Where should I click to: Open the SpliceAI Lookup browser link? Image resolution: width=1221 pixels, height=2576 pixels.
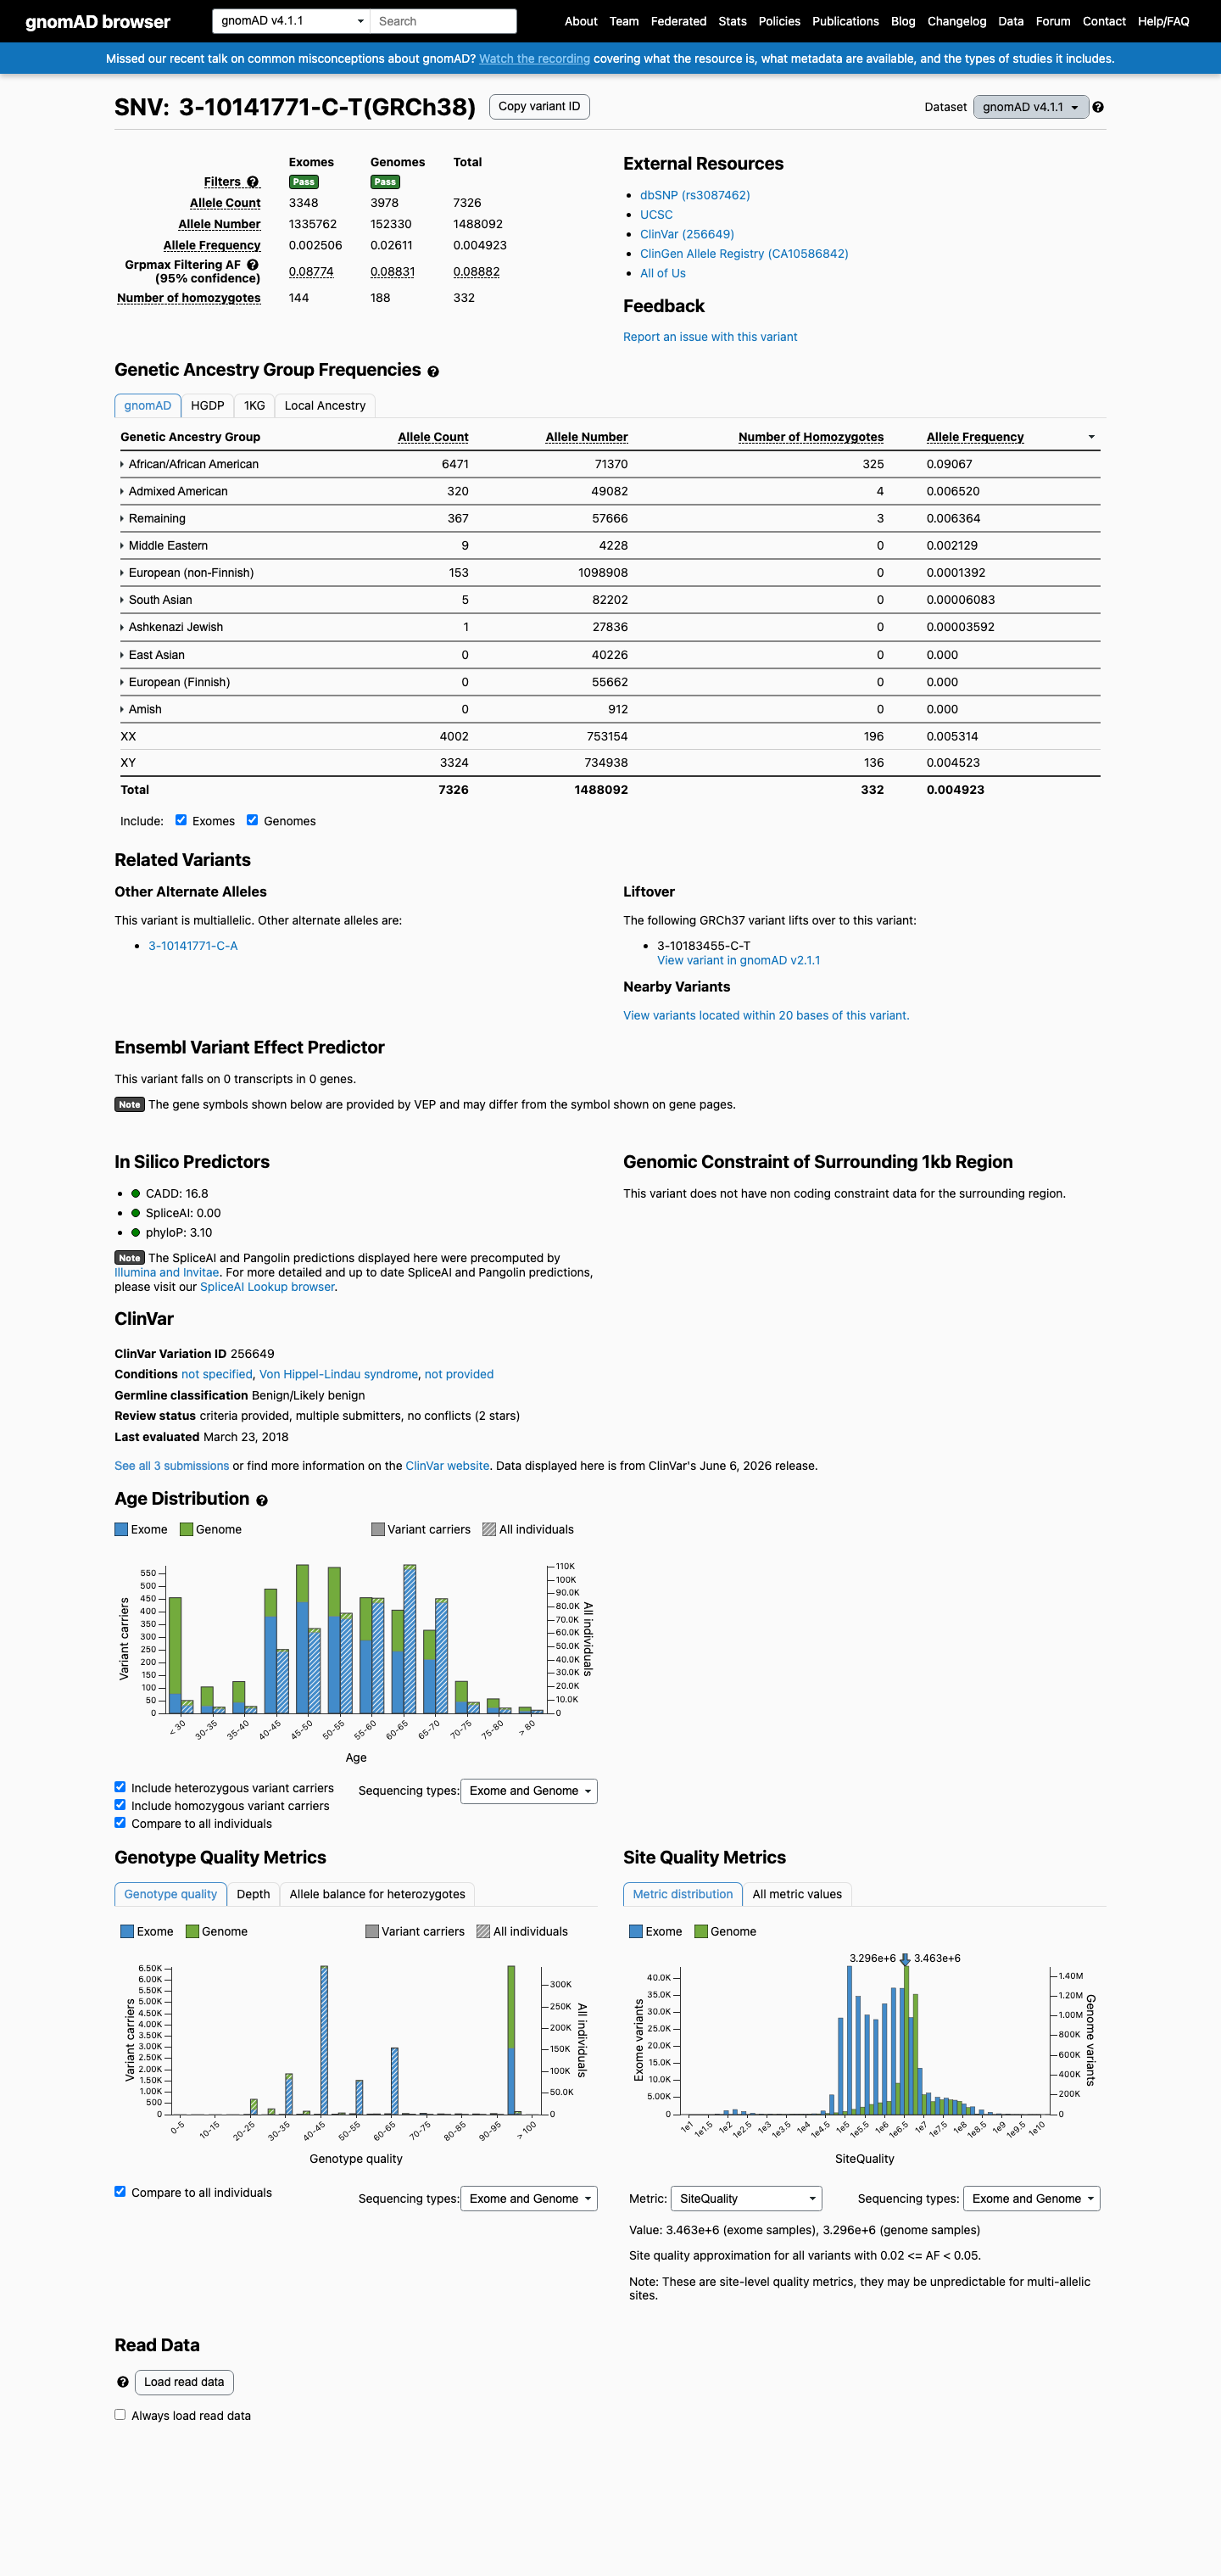(267, 1287)
